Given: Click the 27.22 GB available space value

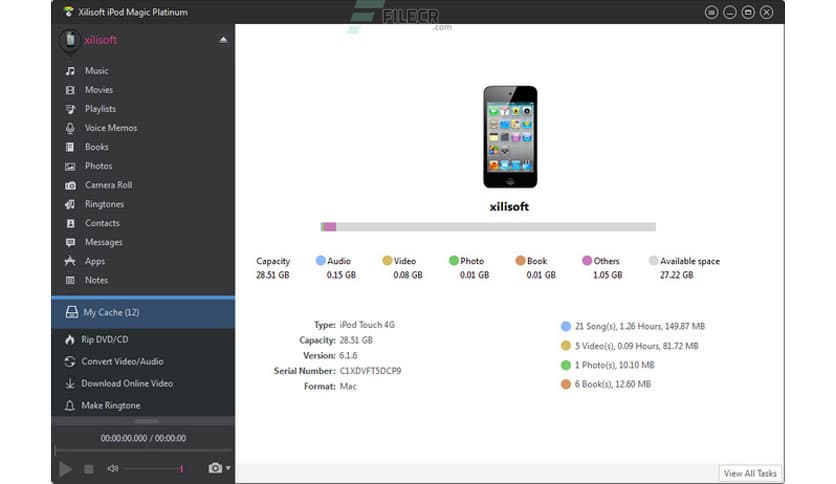Looking at the screenshot, I should (677, 275).
